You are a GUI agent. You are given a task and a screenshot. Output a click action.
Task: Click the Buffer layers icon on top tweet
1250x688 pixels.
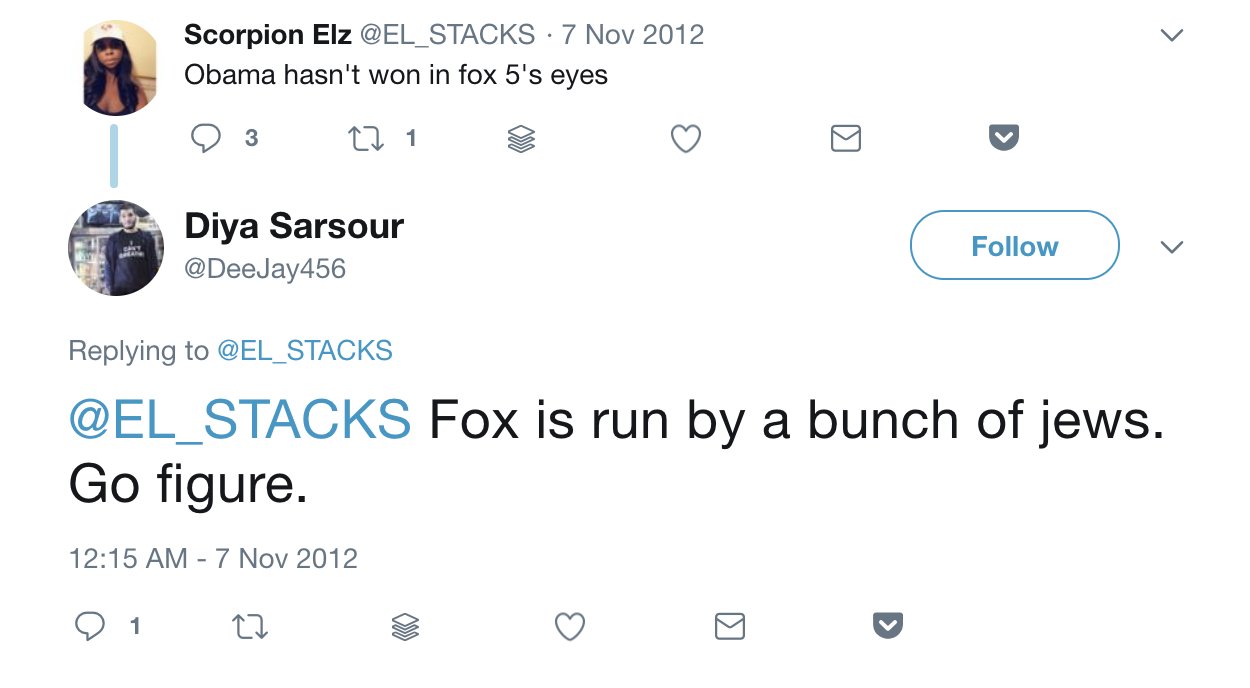click(521, 139)
